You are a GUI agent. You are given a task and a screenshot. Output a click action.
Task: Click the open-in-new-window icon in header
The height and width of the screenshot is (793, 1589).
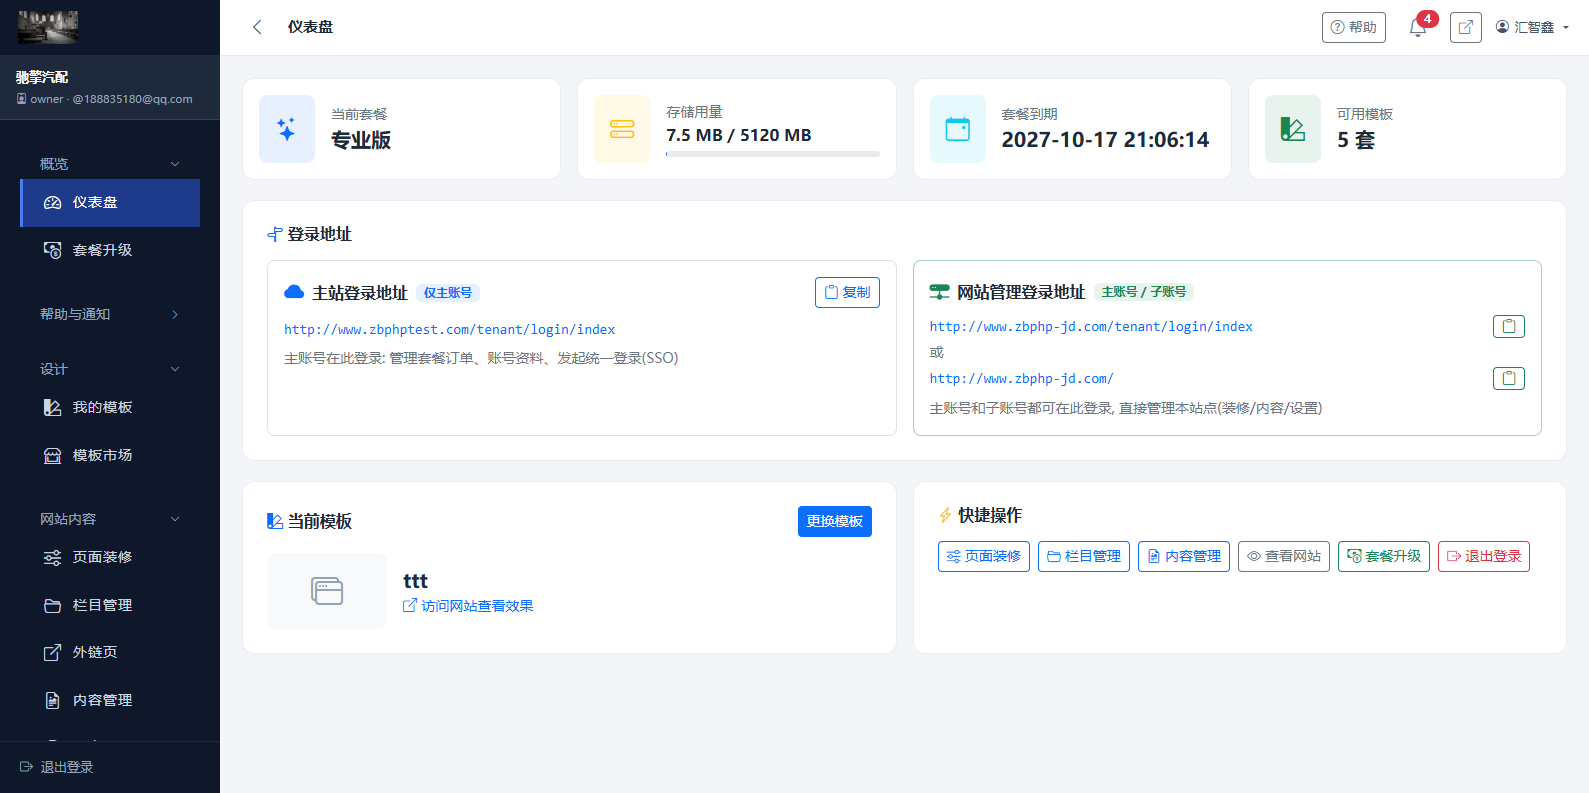pos(1465,27)
